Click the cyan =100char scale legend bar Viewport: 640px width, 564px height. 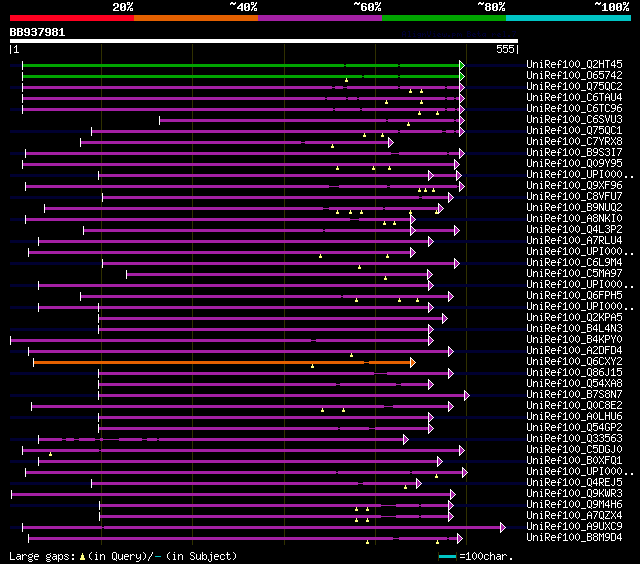(447, 557)
